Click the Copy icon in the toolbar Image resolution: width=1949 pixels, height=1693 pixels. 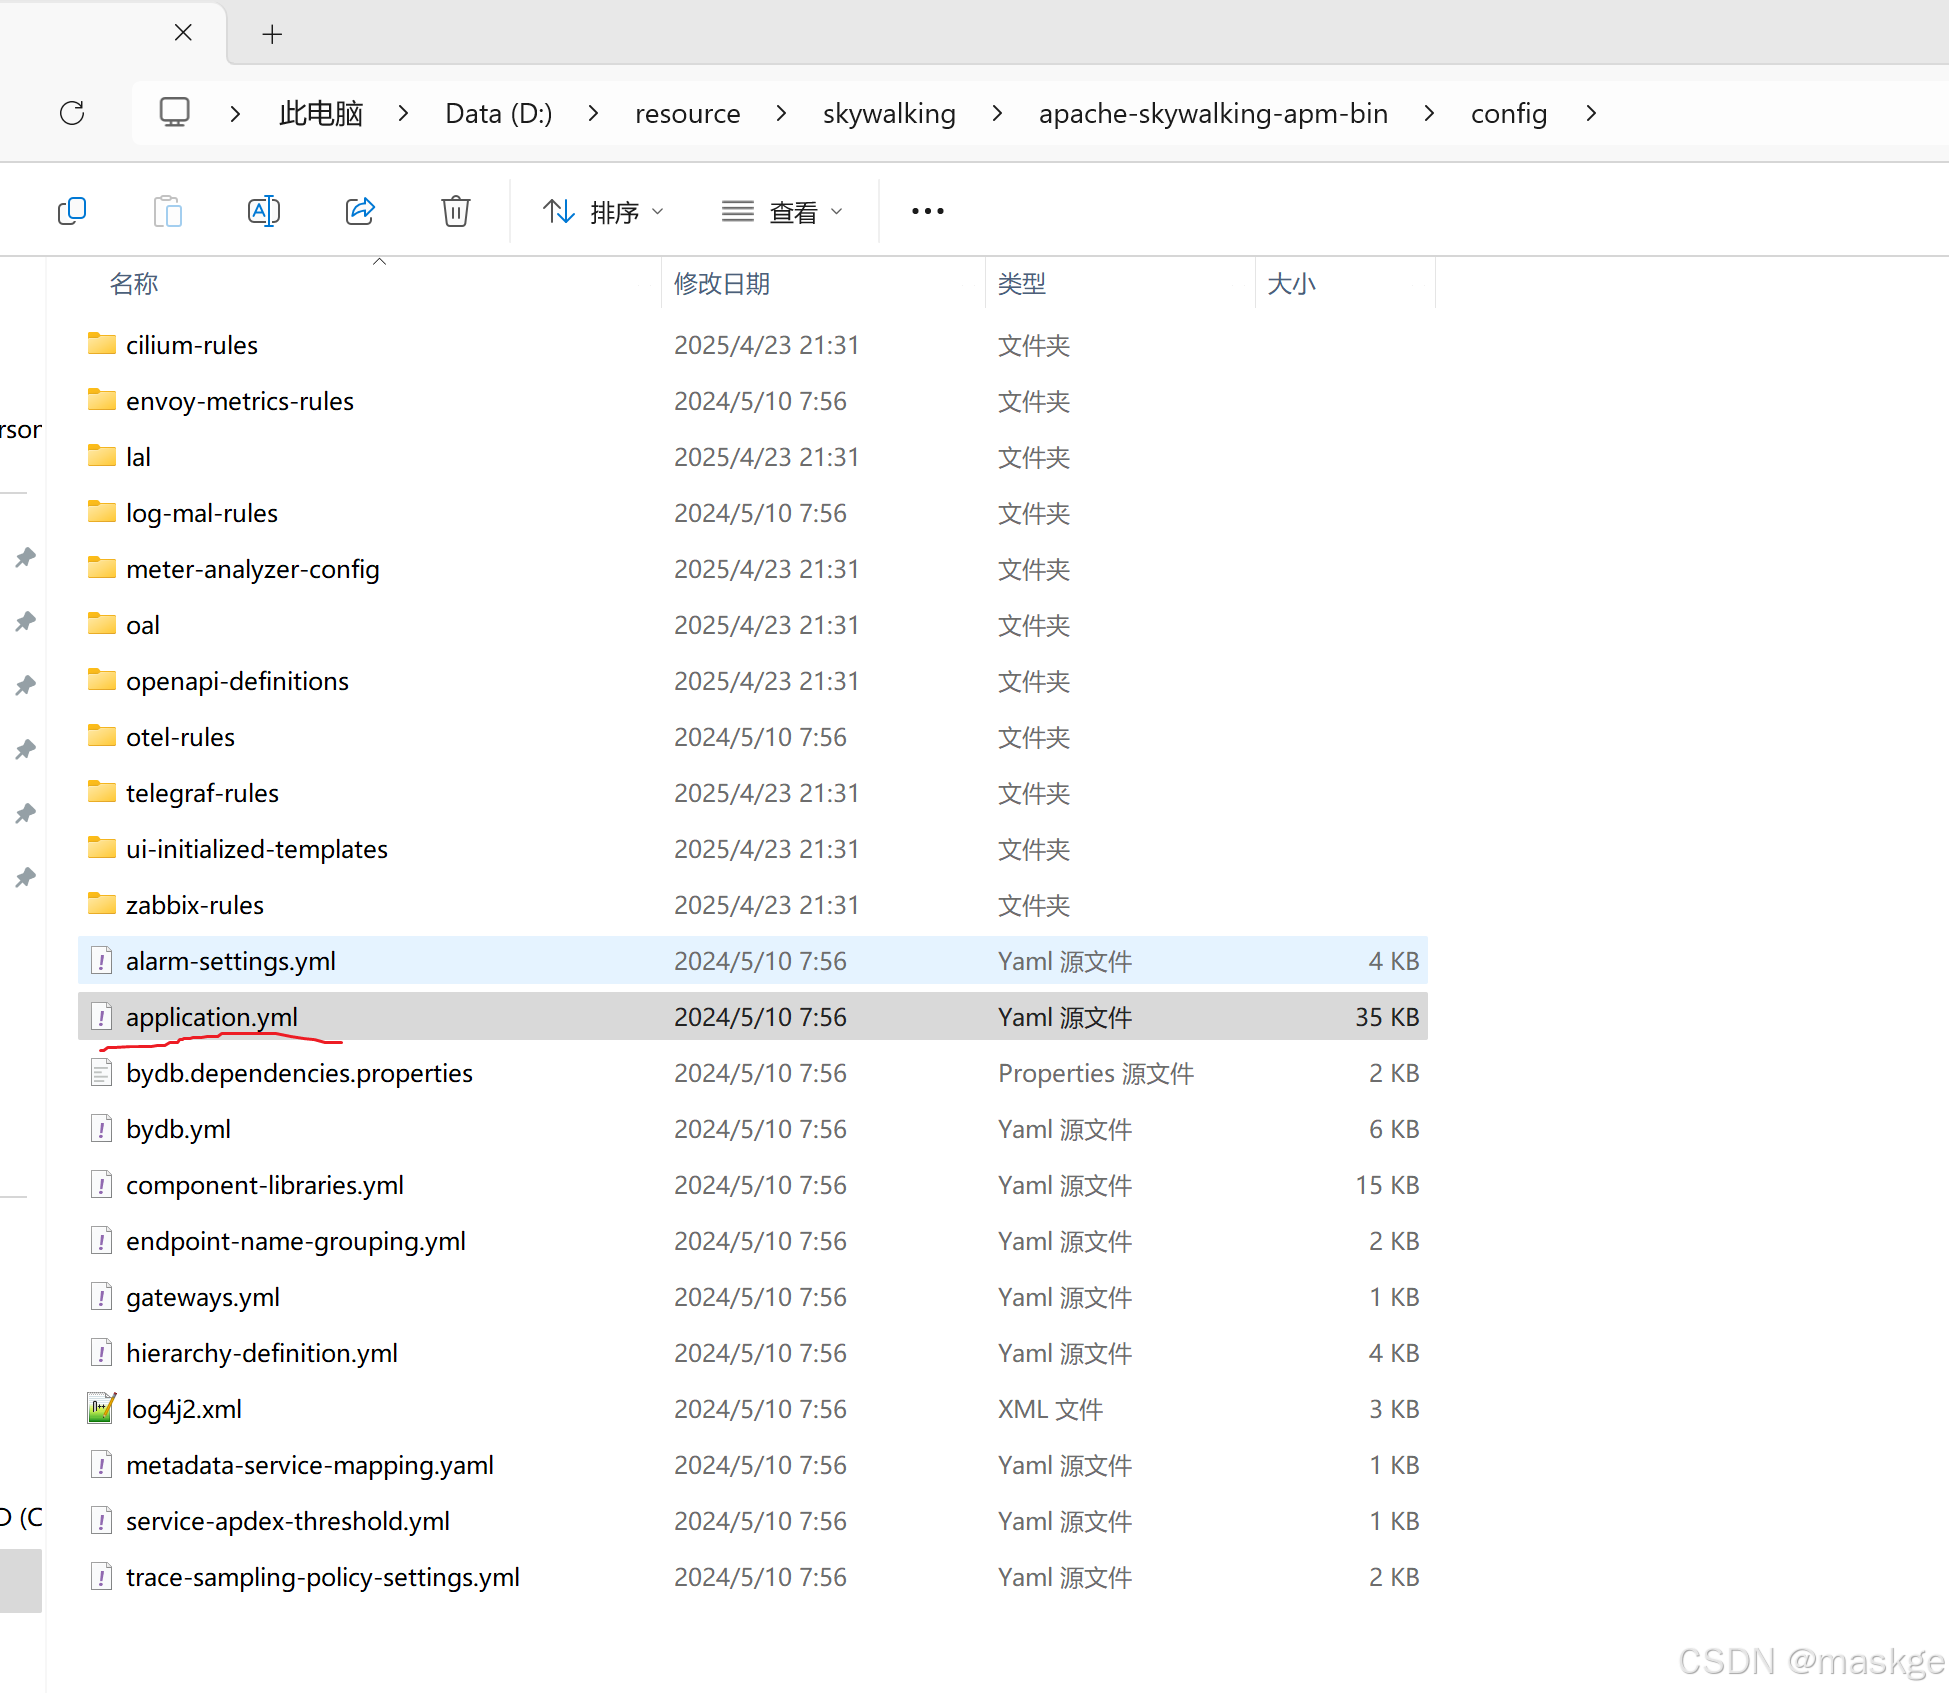click(x=72, y=211)
